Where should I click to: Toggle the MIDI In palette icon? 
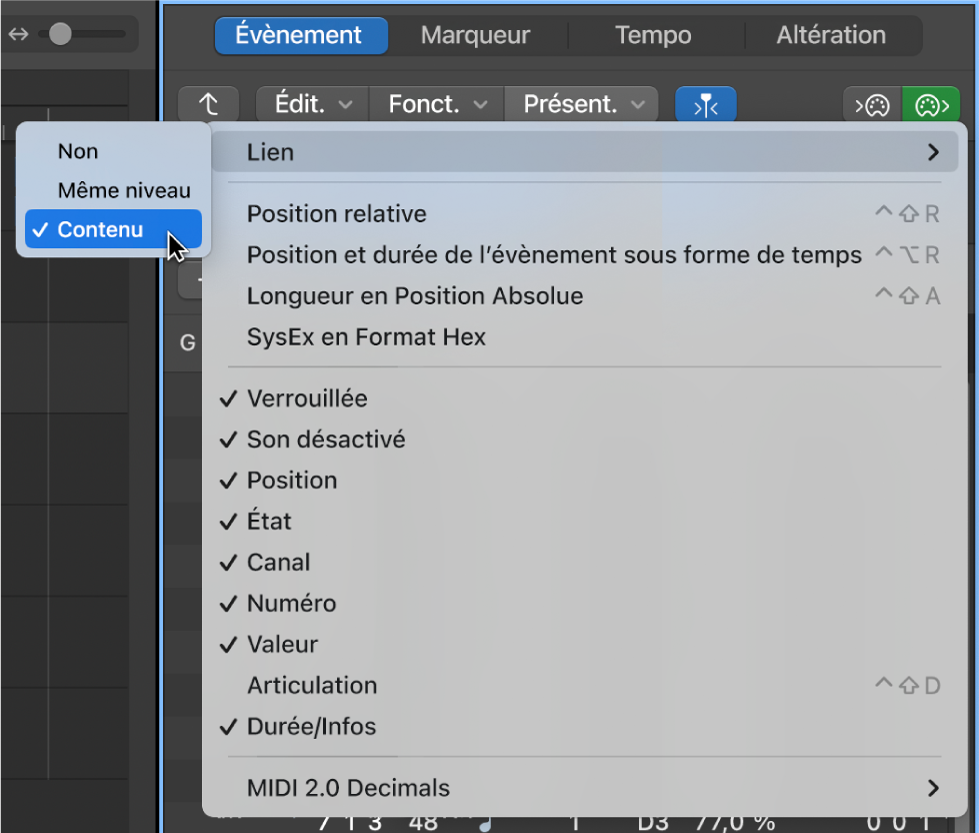pyautogui.click(x=872, y=105)
